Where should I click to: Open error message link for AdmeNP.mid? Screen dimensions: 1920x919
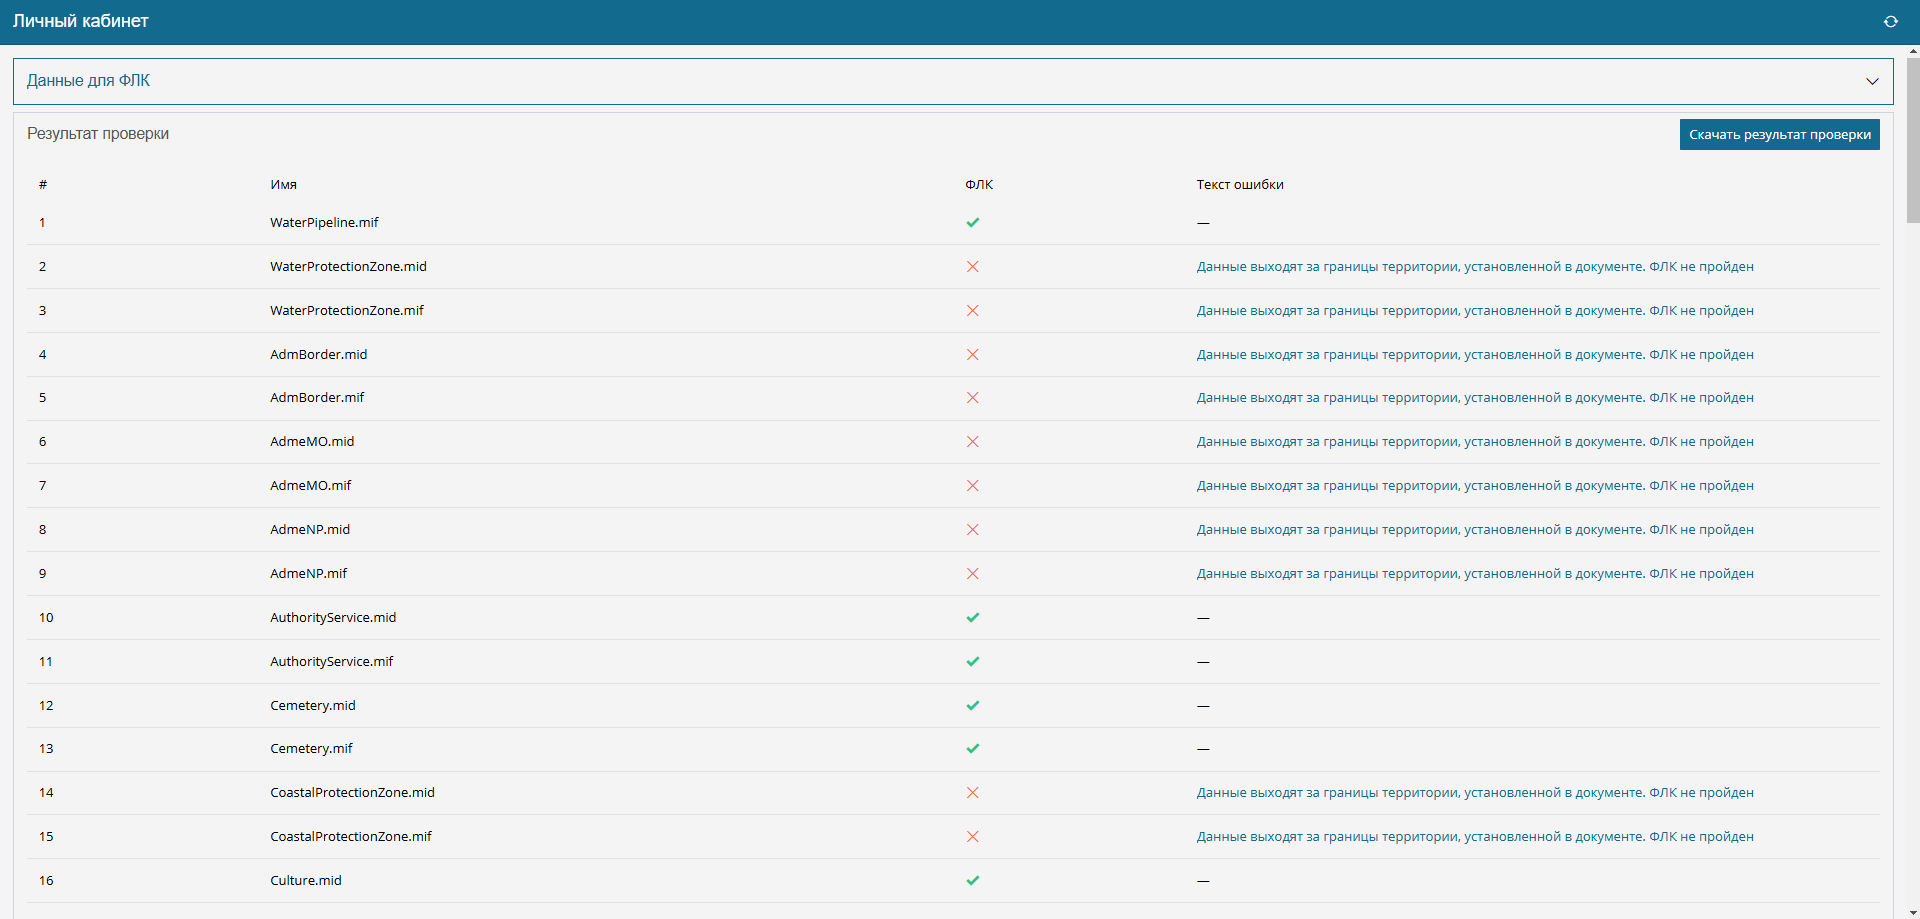[x=1474, y=530]
